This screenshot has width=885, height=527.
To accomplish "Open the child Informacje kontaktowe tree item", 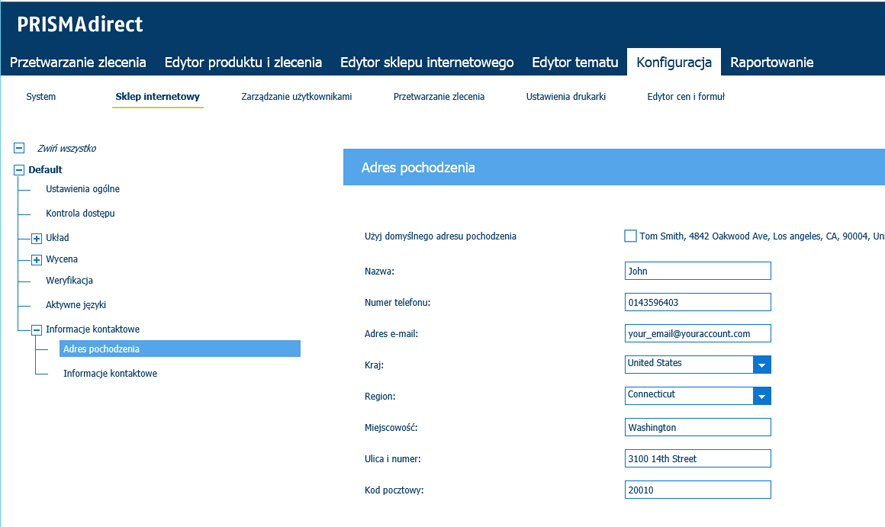I will click(110, 374).
